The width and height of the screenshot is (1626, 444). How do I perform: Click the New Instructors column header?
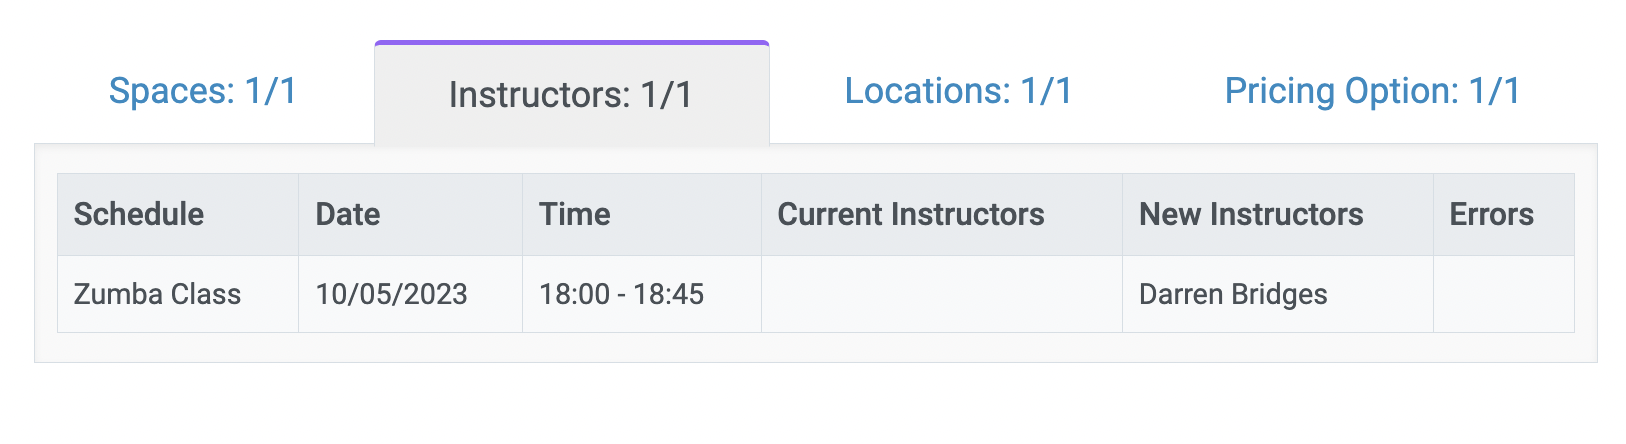[1278, 214]
